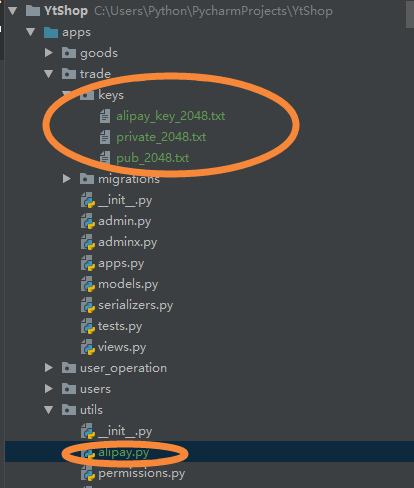Open permissions.py file

(142, 473)
